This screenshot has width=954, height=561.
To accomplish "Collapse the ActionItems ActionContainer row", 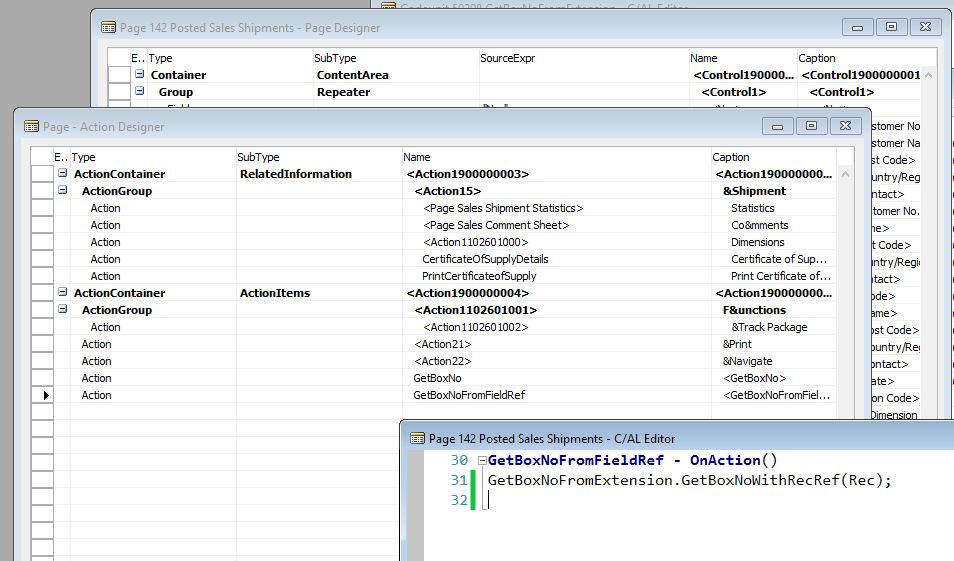I will [x=63, y=293].
